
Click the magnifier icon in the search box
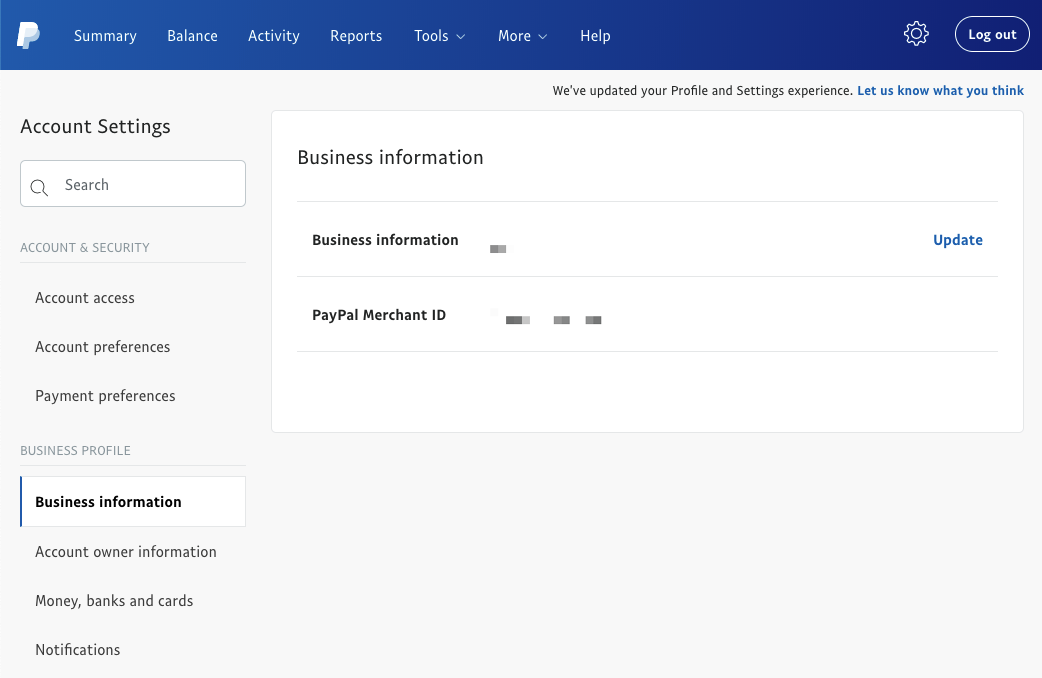pos(39,187)
